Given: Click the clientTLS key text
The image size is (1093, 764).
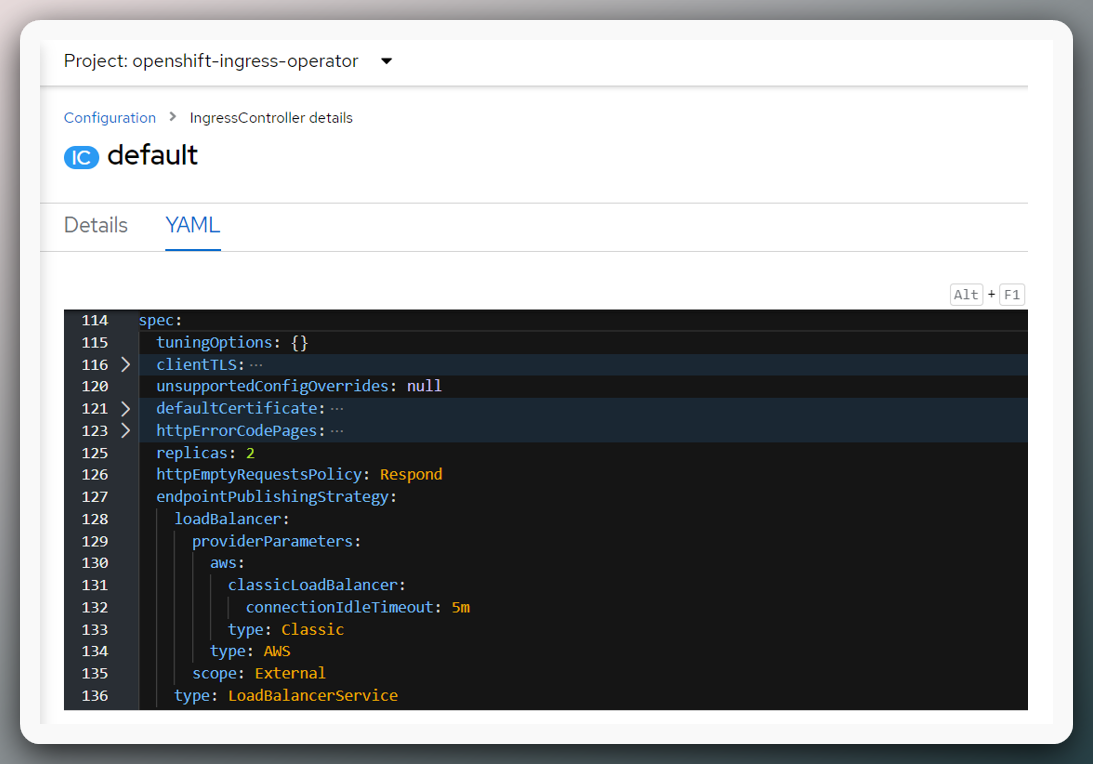Looking at the screenshot, I should click(x=197, y=365).
